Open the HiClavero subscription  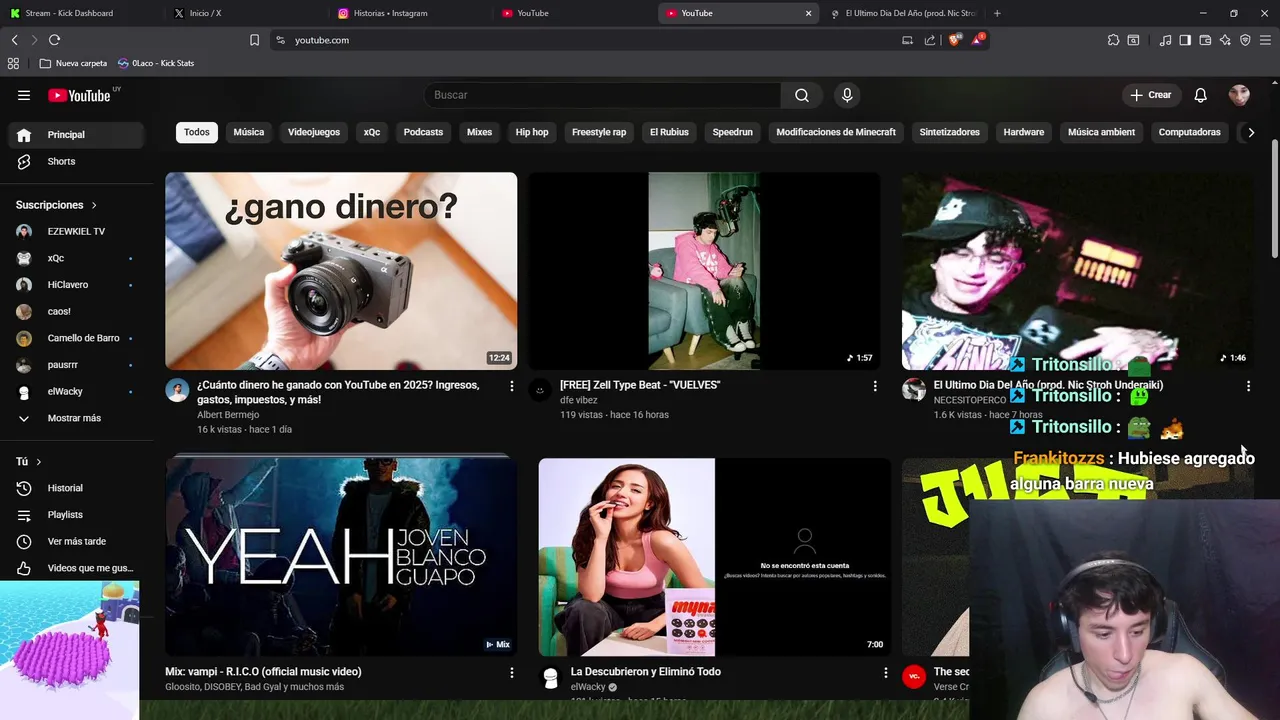(75, 285)
